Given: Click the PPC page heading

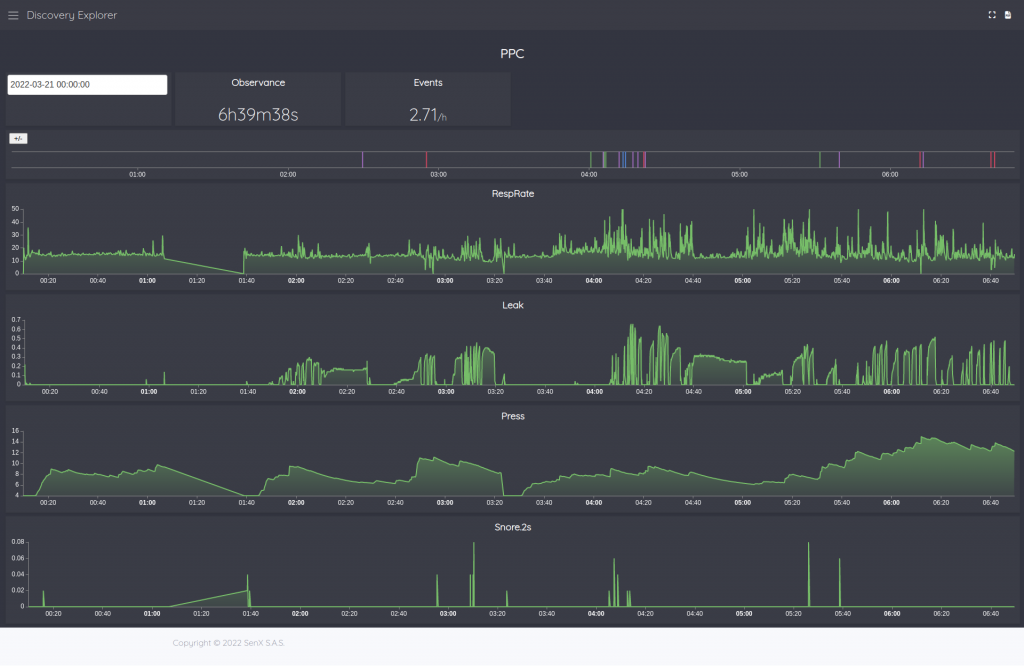Looking at the screenshot, I should [512, 54].
